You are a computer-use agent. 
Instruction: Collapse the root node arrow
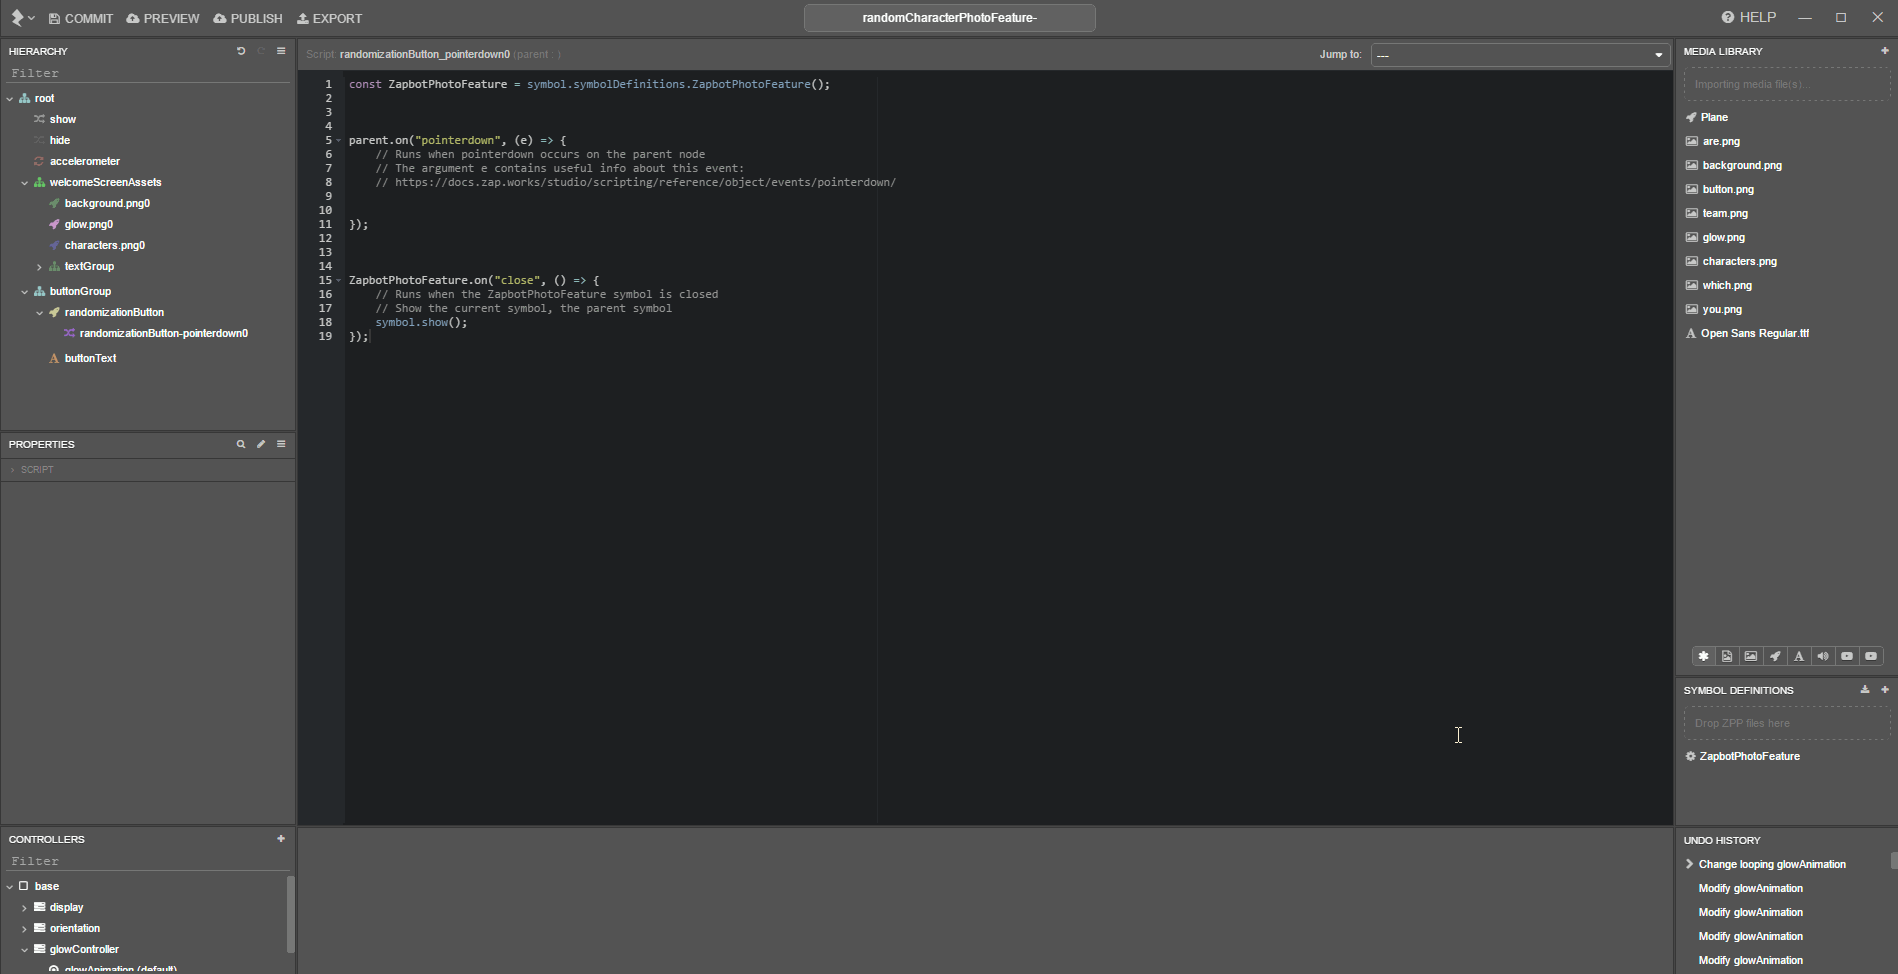click(x=10, y=98)
